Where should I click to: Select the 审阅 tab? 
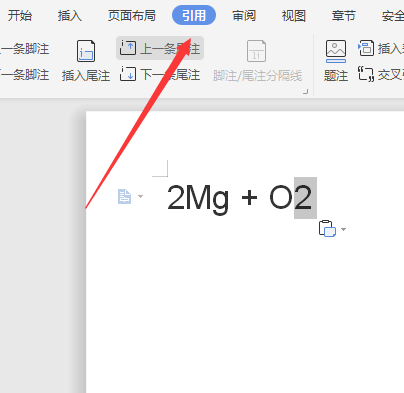coord(244,16)
